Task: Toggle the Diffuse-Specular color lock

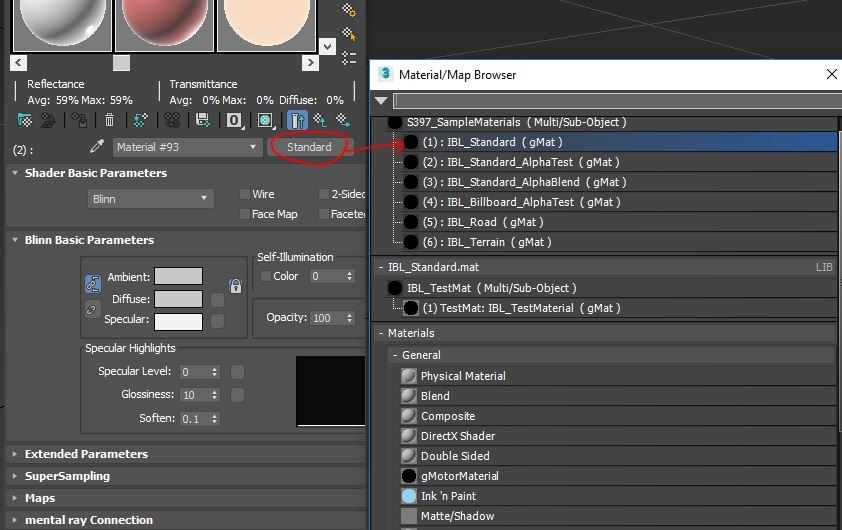Action: (92, 309)
